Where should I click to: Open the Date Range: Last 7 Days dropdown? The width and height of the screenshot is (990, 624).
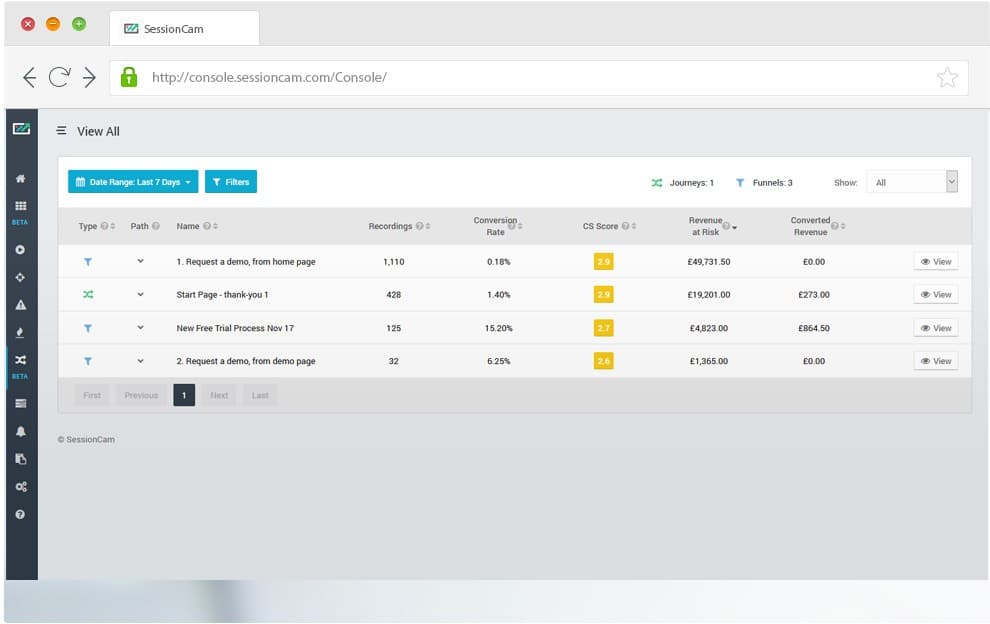[x=133, y=182]
